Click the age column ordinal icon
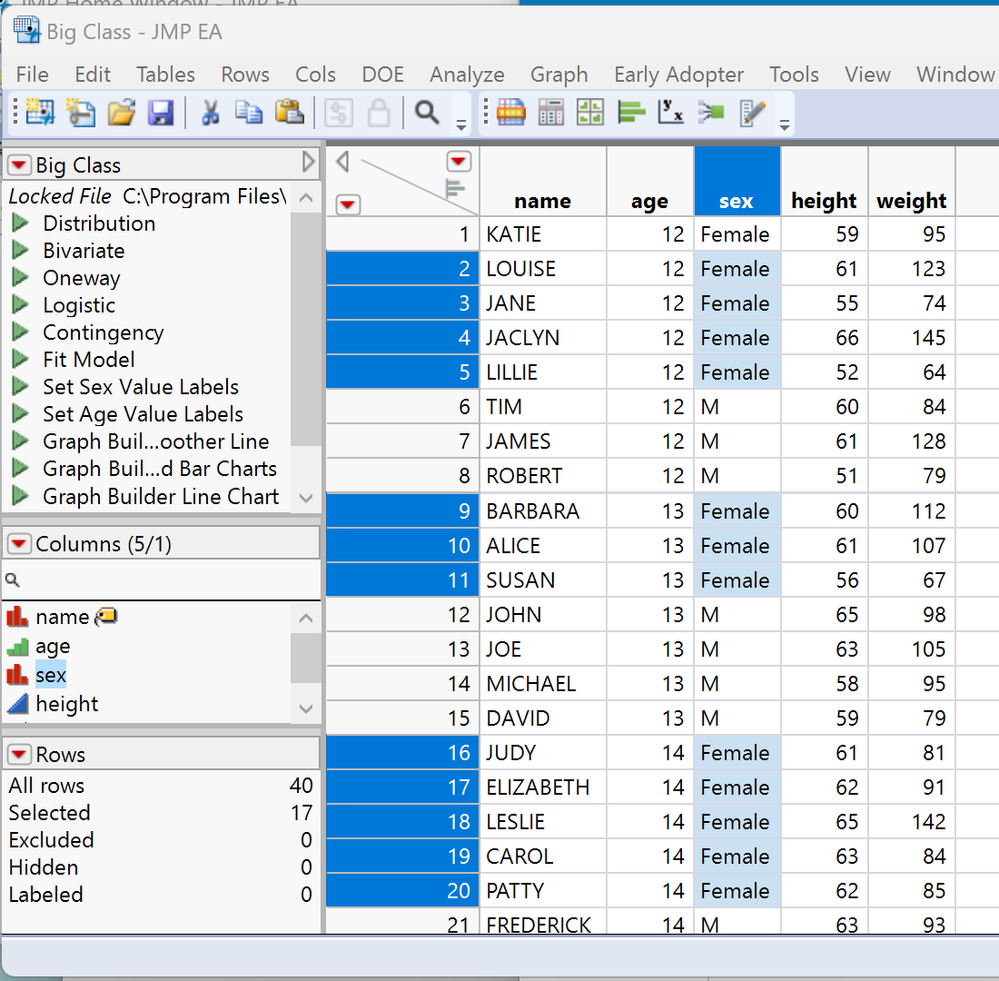The height and width of the screenshot is (981, 999). [17, 647]
